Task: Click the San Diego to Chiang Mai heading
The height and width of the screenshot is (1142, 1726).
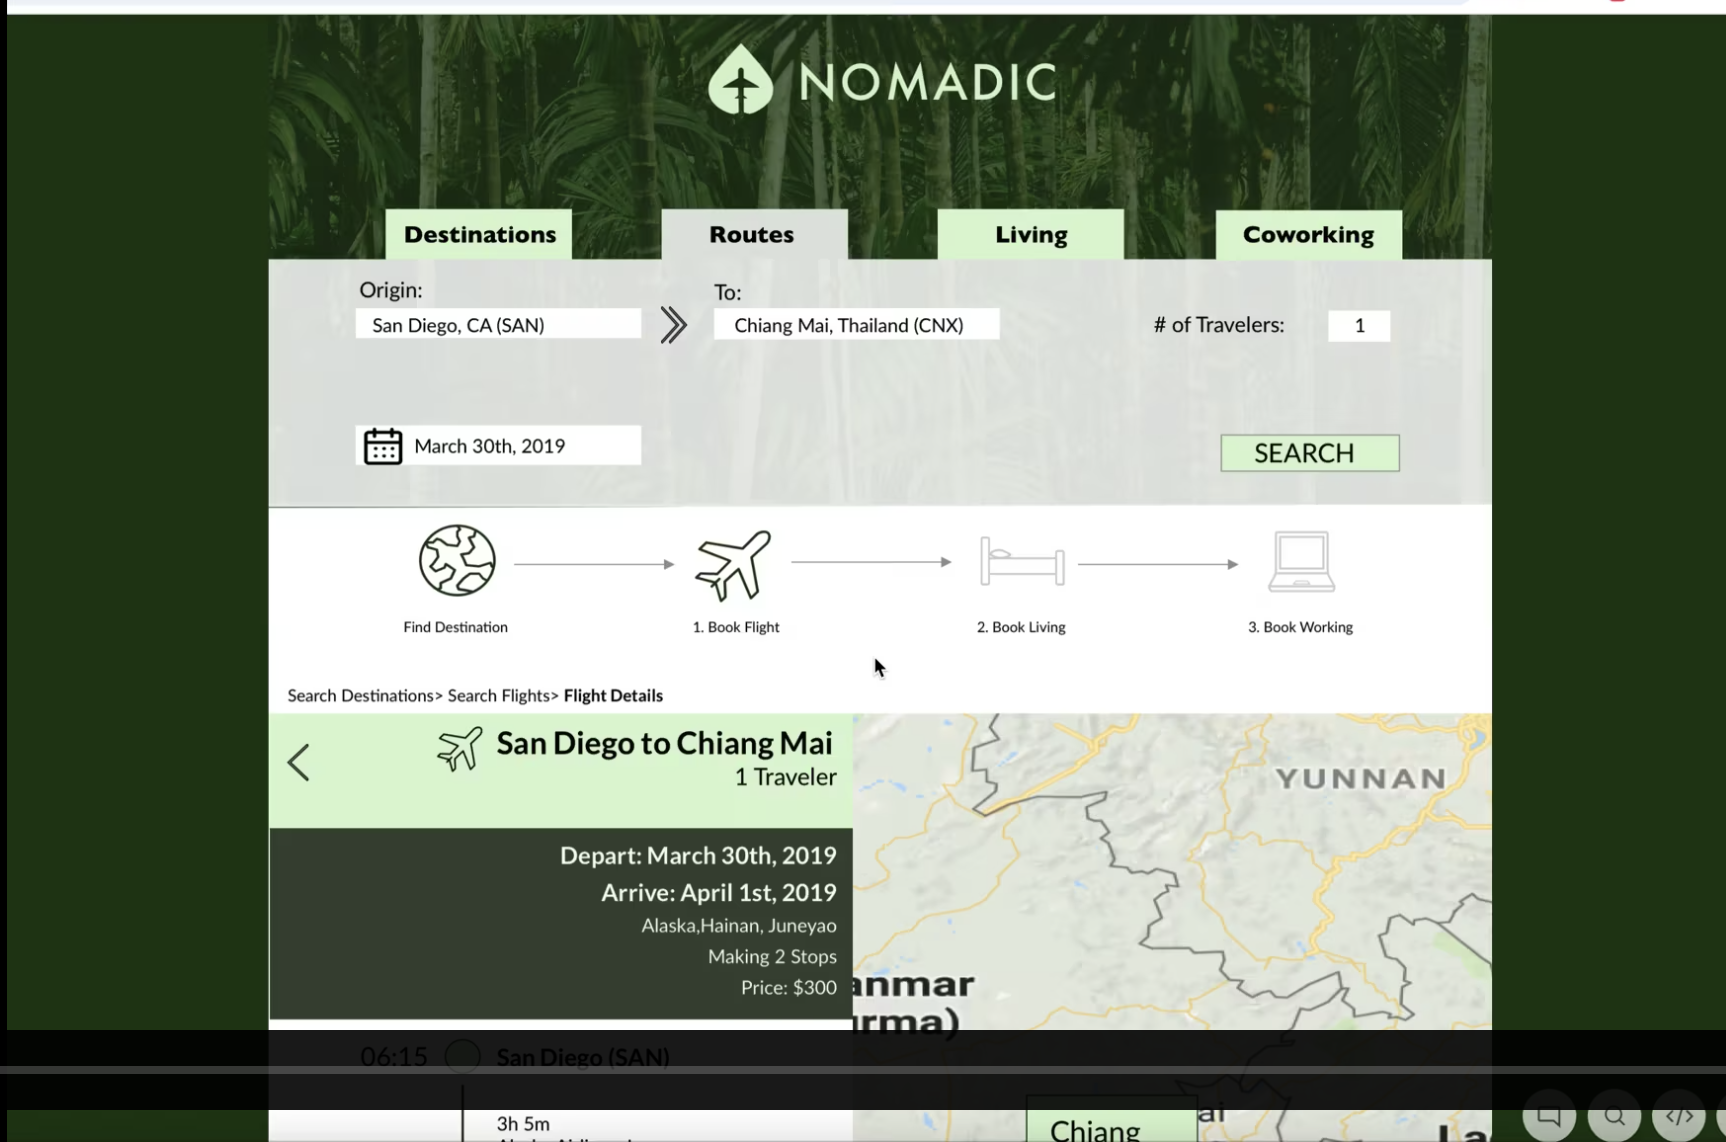Action: tap(664, 743)
